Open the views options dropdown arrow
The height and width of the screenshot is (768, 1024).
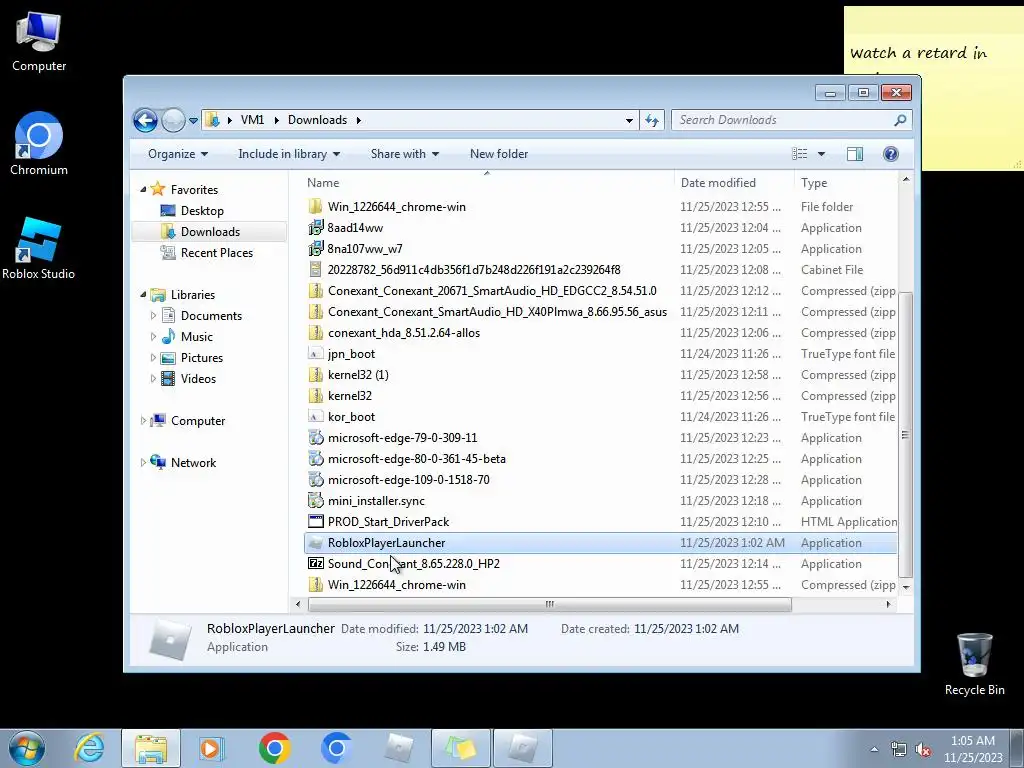(x=822, y=154)
